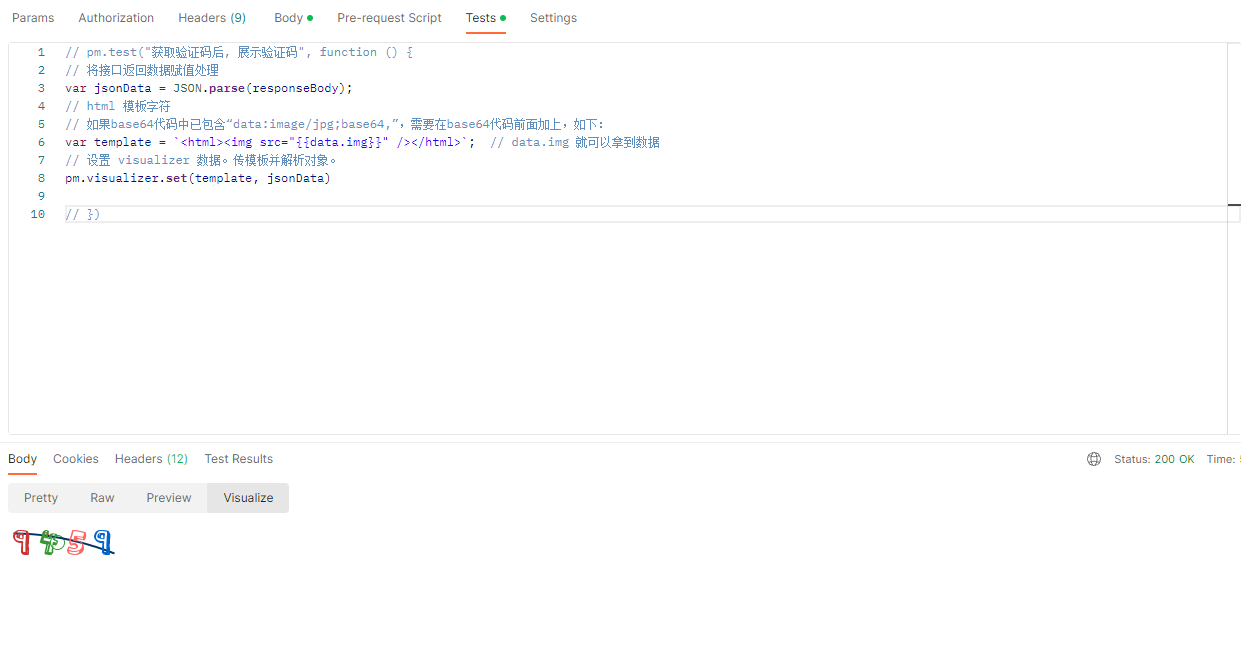Open the Headers (9) request tab
The image size is (1241, 649).
(211, 17)
